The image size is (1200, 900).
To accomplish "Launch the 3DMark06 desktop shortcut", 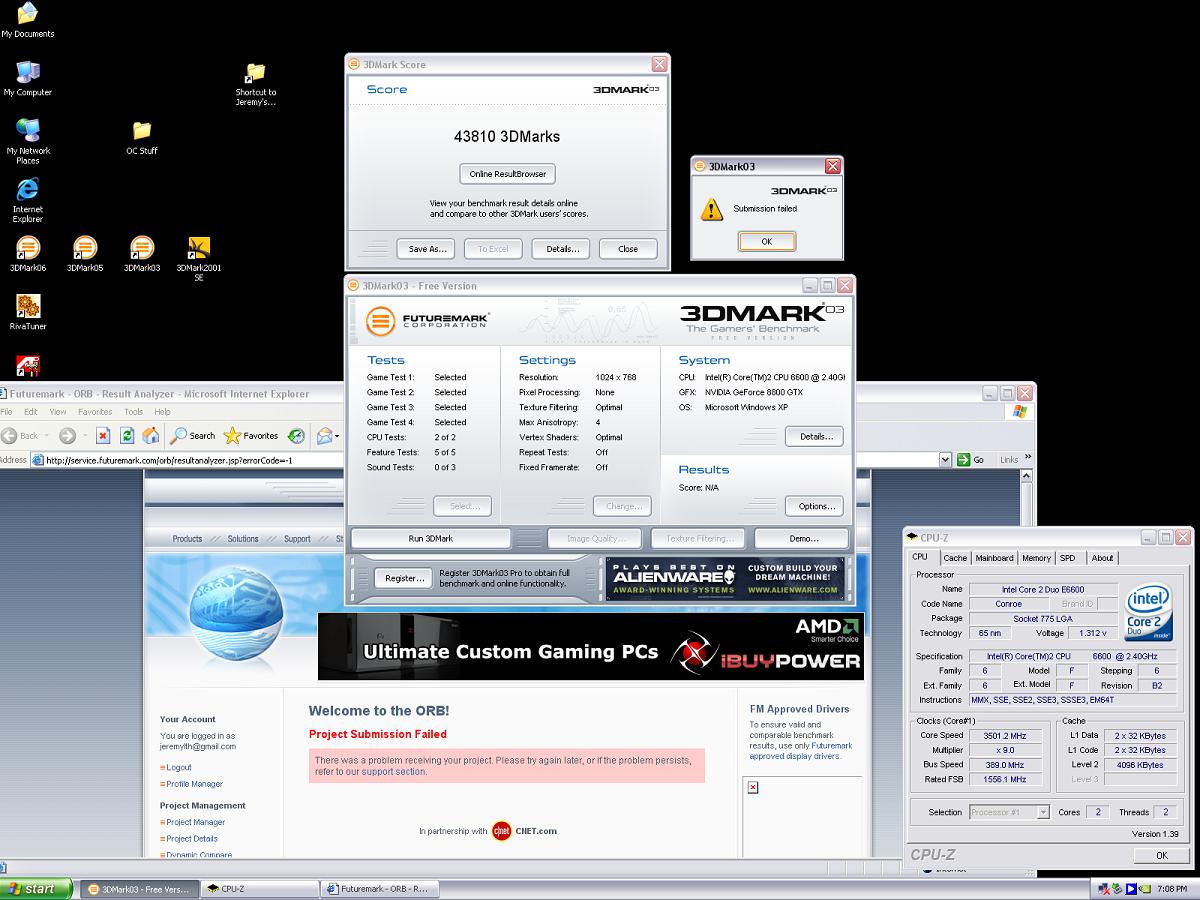I will pos(28,254).
